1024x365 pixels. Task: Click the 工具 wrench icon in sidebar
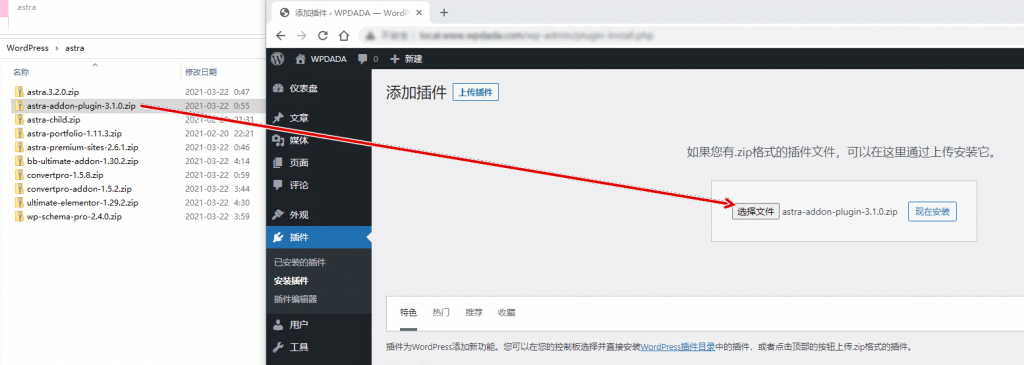(x=278, y=347)
